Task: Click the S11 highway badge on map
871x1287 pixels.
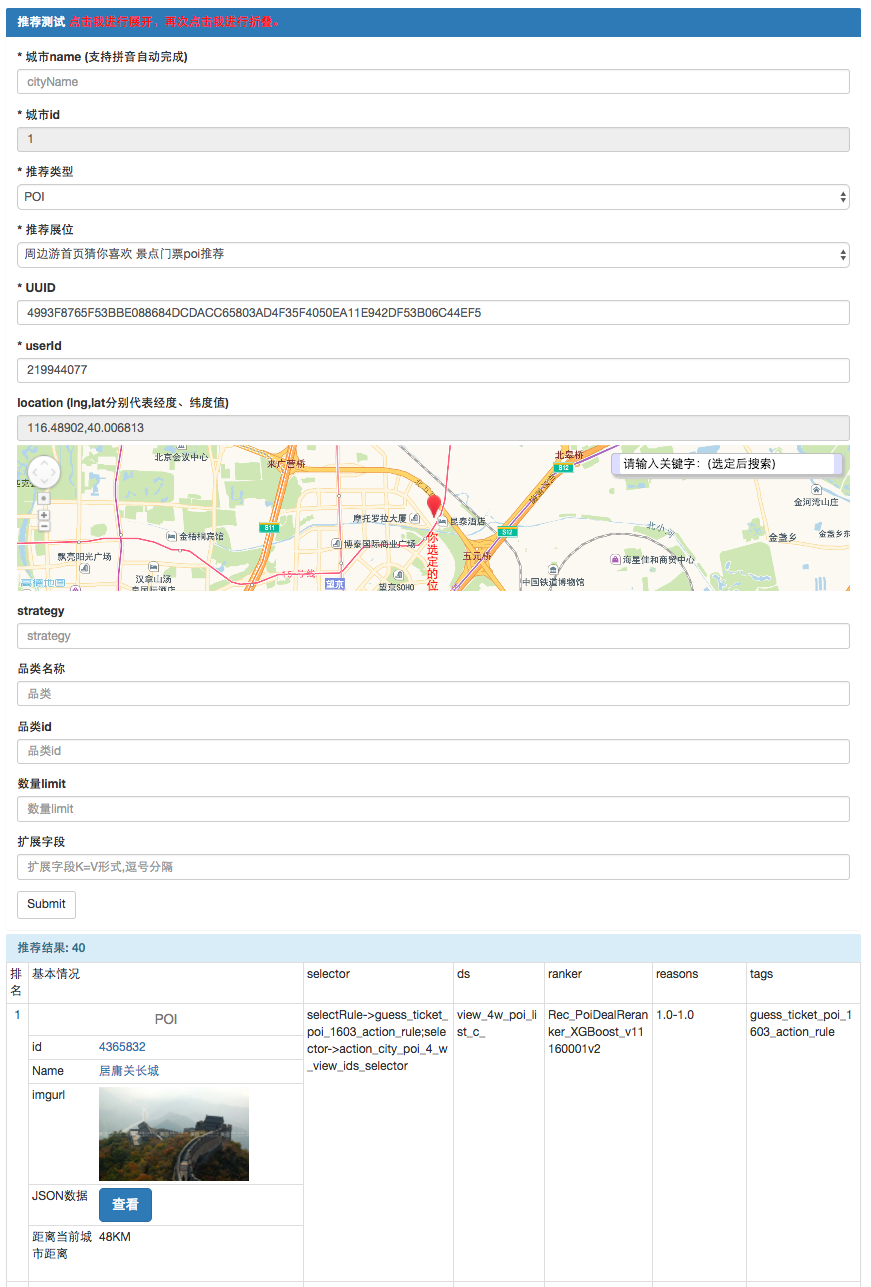Action: pyautogui.click(x=268, y=527)
